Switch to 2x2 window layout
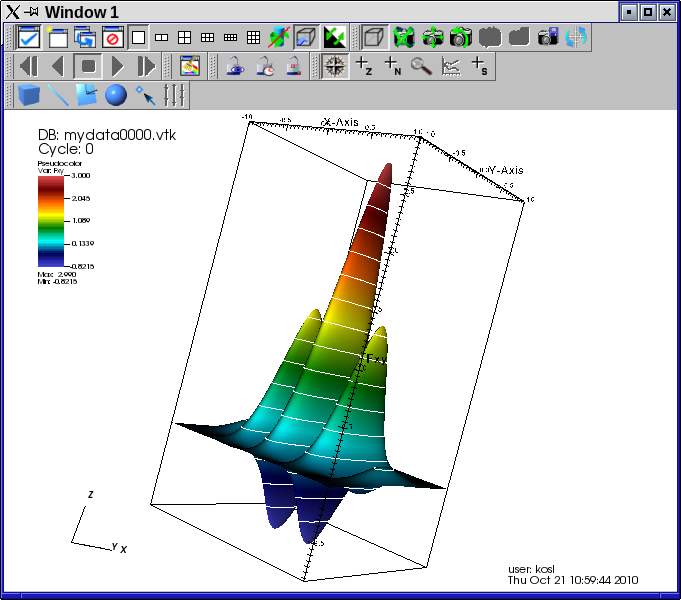Image resolution: width=681 pixels, height=600 pixels. (x=185, y=38)
